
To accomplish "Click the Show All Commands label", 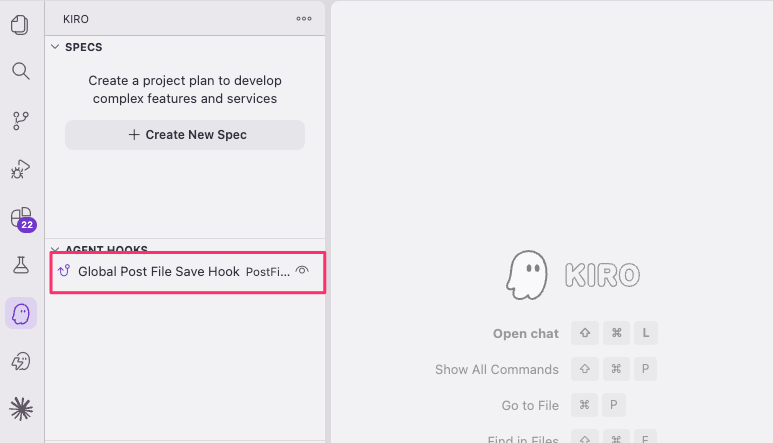I will click(496, 370).
